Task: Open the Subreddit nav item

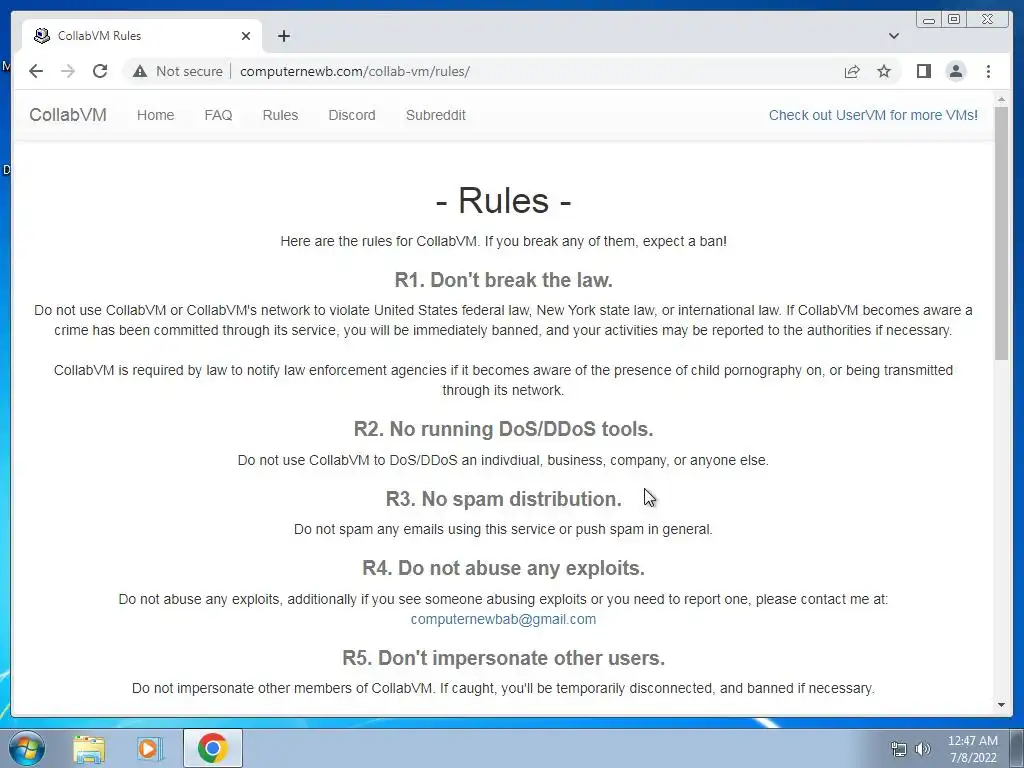Action: [x=436, y=115]
